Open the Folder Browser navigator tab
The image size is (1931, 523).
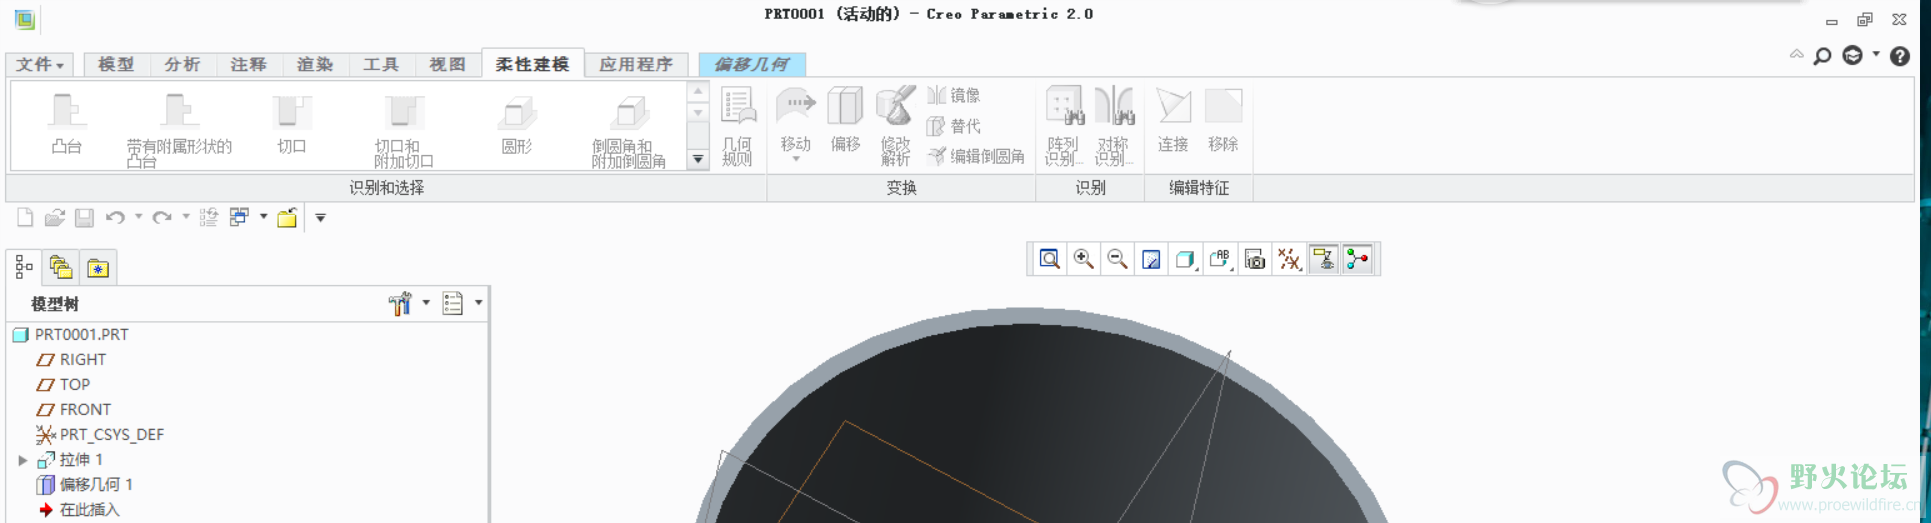(x=61, y=267)
